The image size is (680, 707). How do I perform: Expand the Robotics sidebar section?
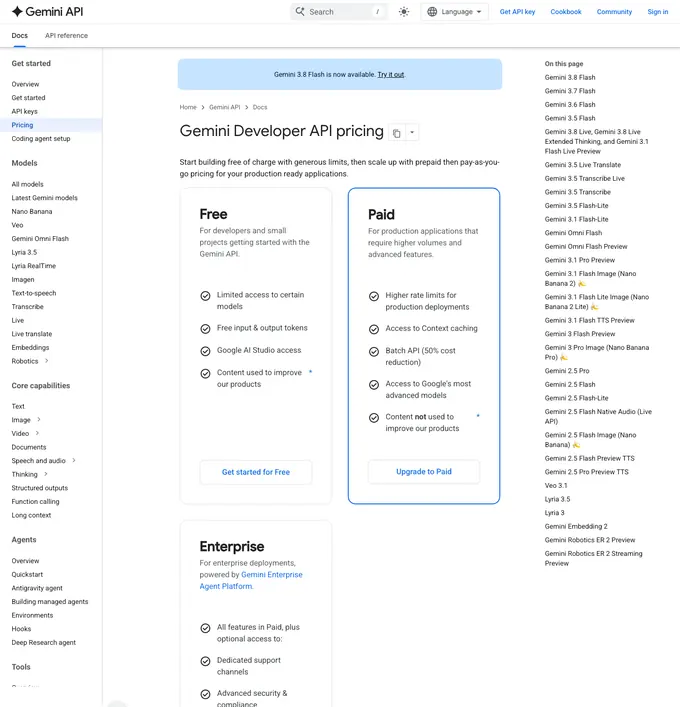pyautogui.click(x=46, y=361)
